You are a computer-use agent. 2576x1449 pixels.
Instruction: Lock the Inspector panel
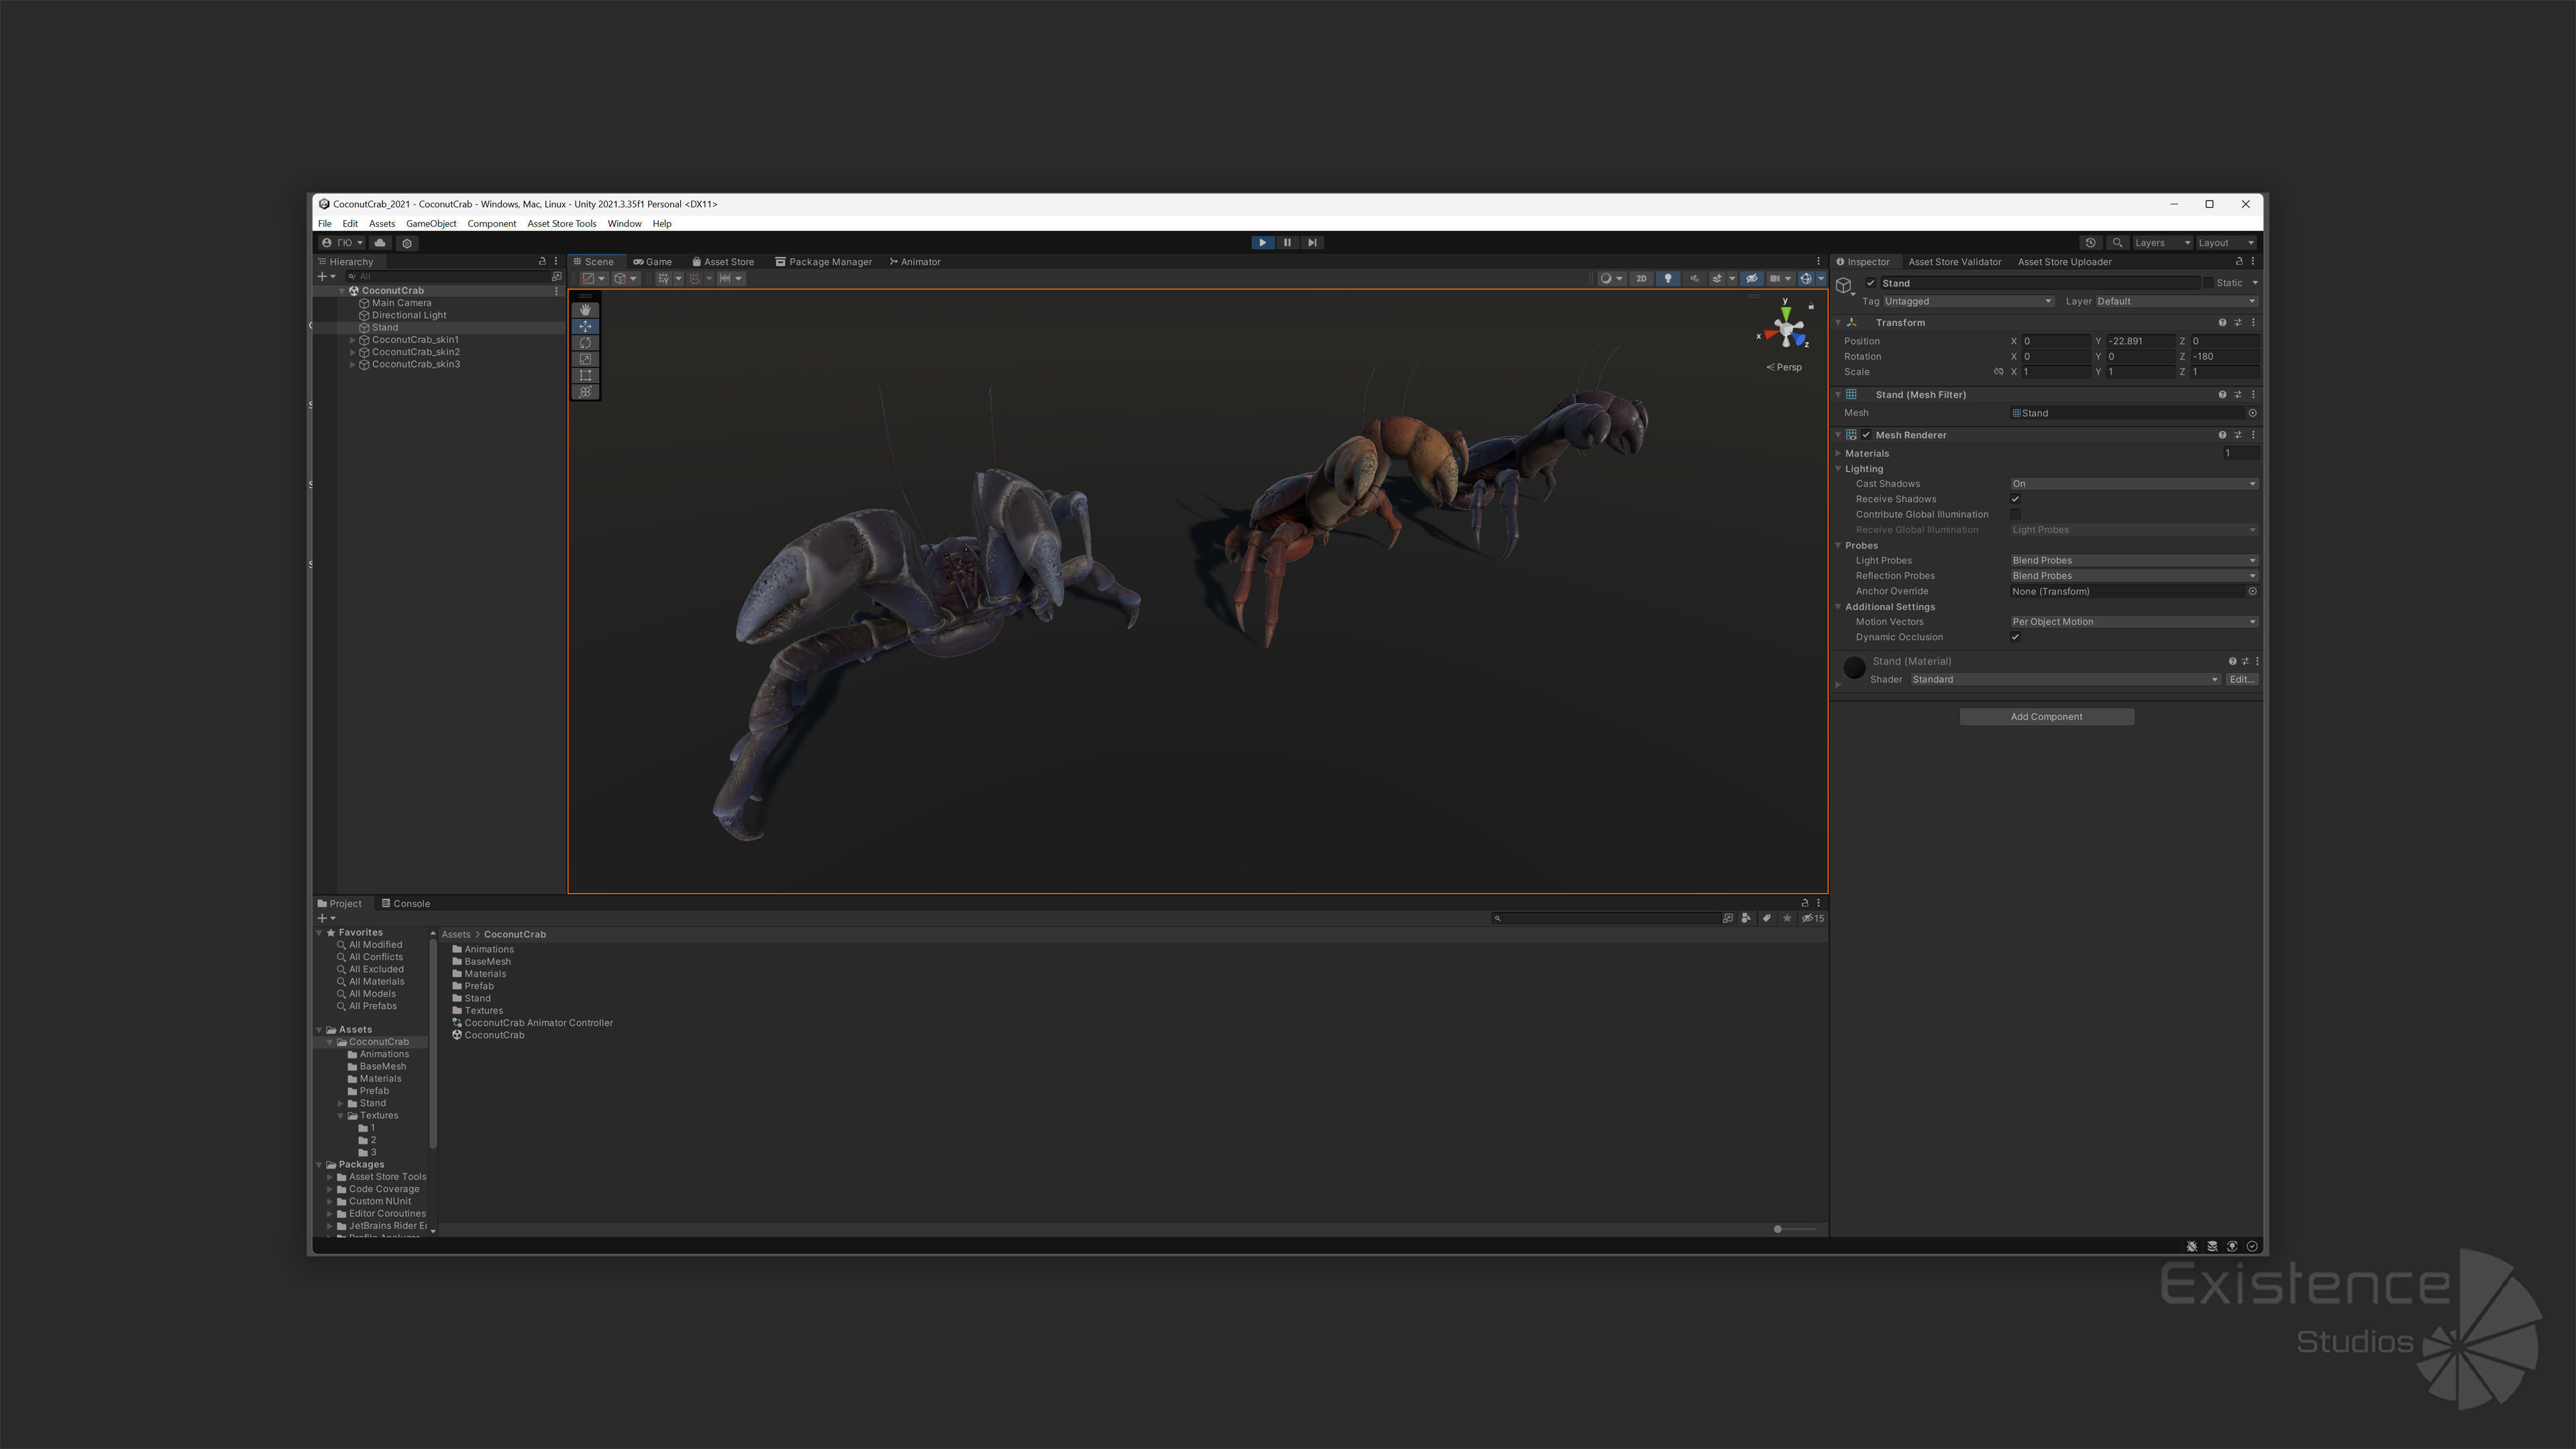pos(2239,262)
